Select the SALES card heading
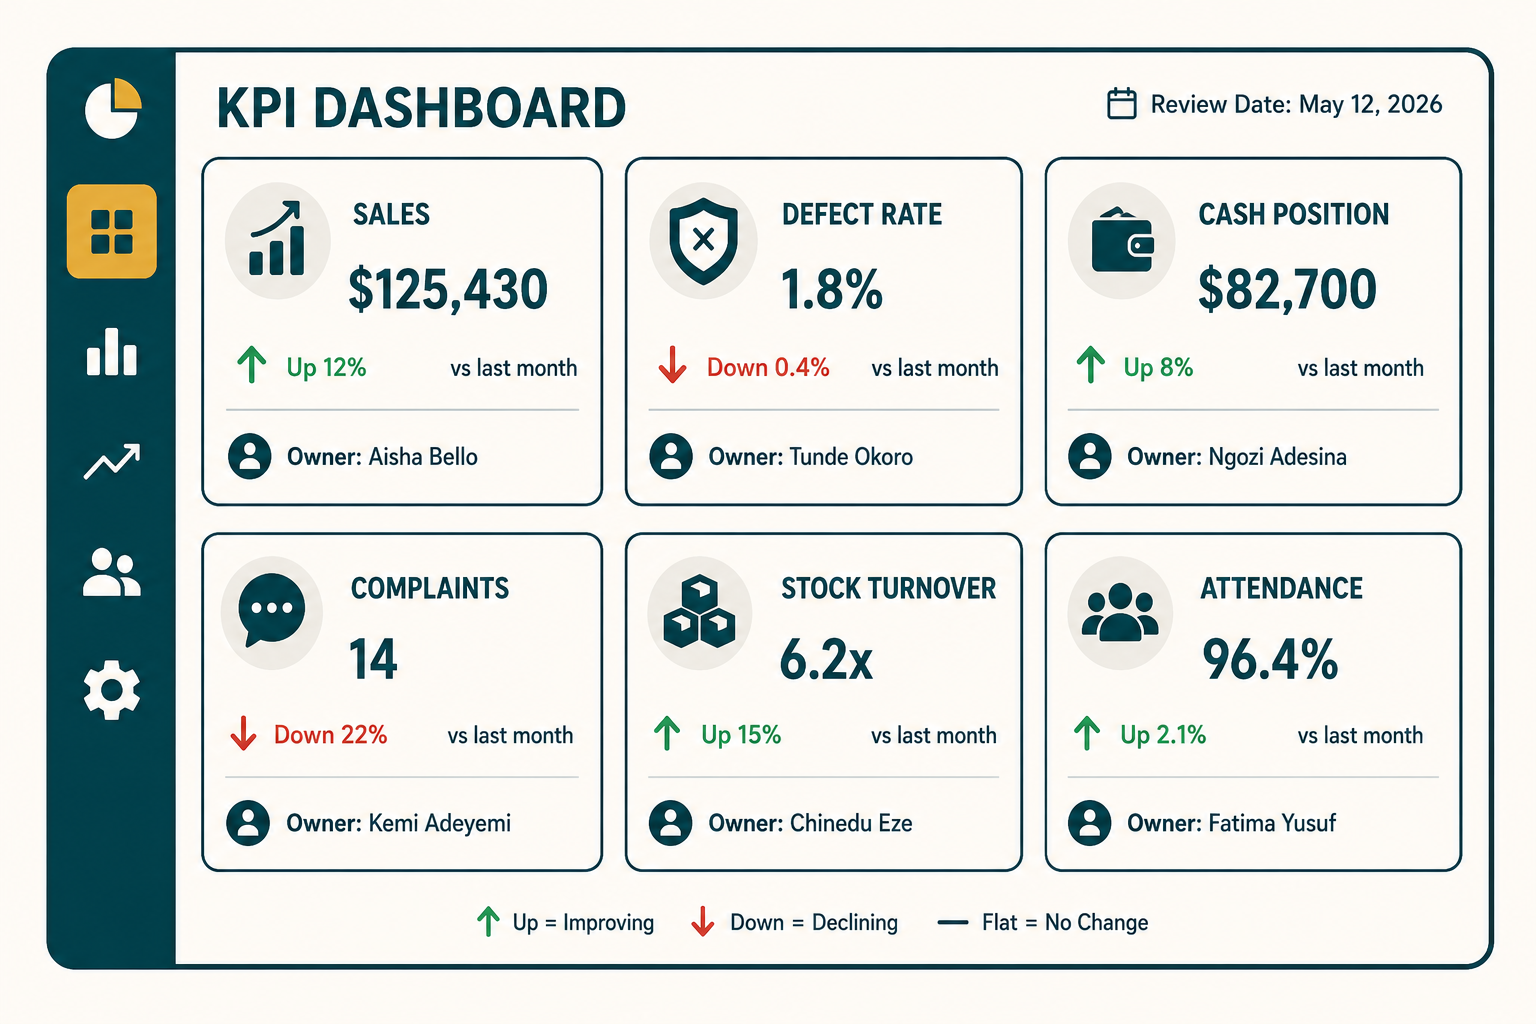 [x=391, y=214]
